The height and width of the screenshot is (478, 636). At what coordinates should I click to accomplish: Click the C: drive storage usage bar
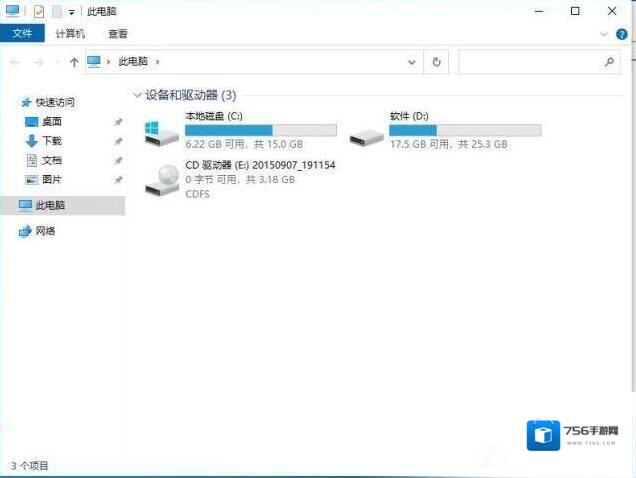click(x=260, y=130)
